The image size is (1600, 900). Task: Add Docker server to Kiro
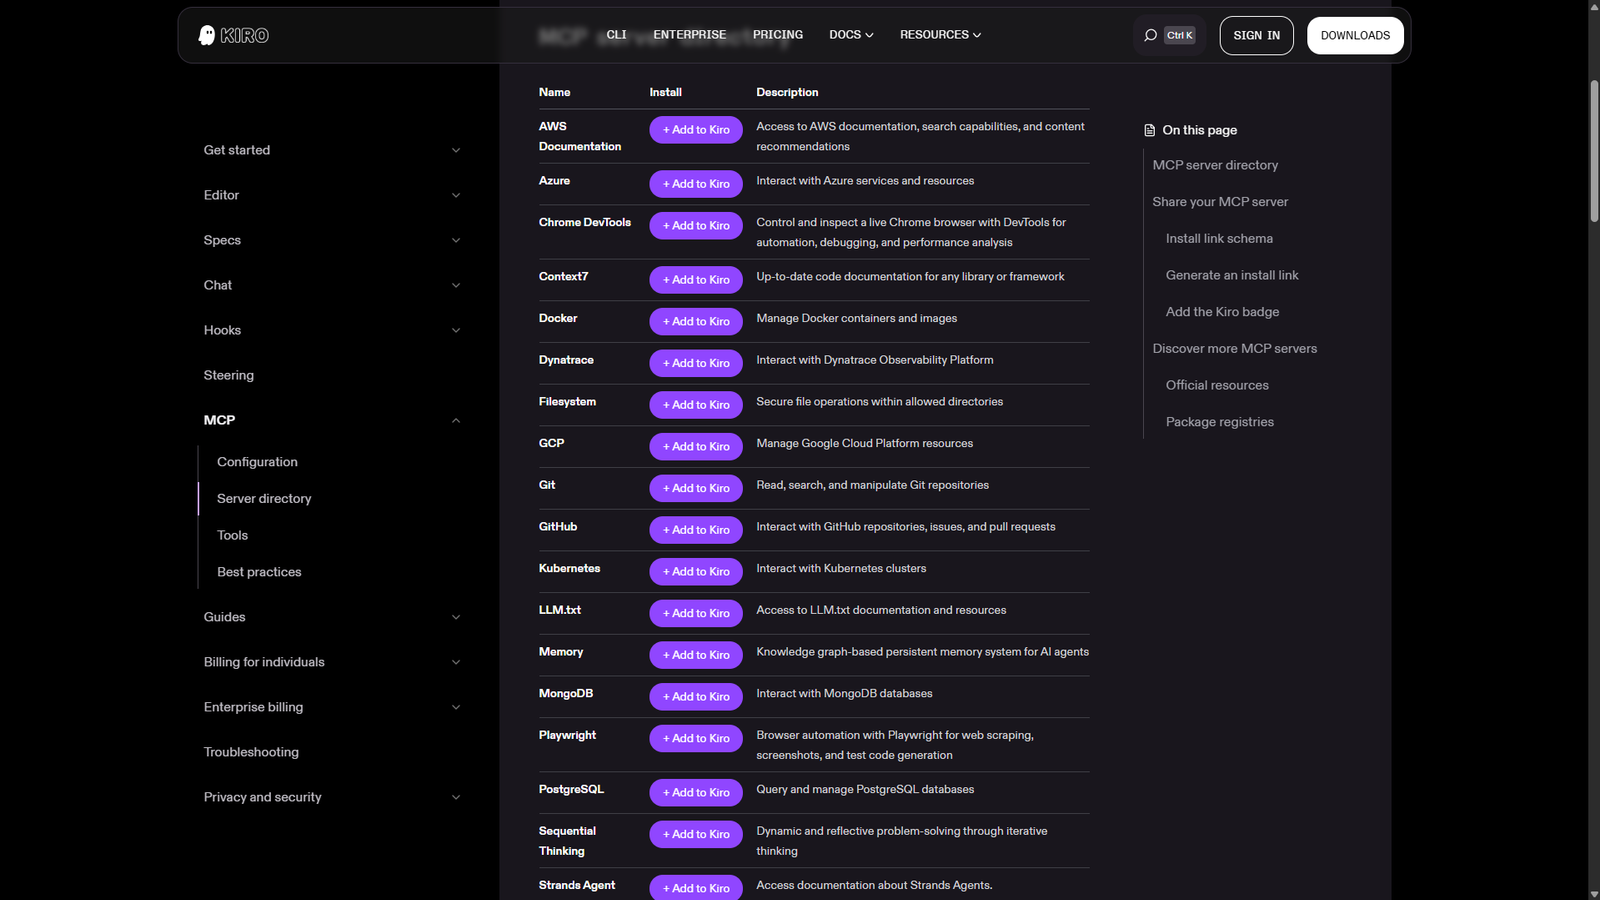tap(696, 322)
